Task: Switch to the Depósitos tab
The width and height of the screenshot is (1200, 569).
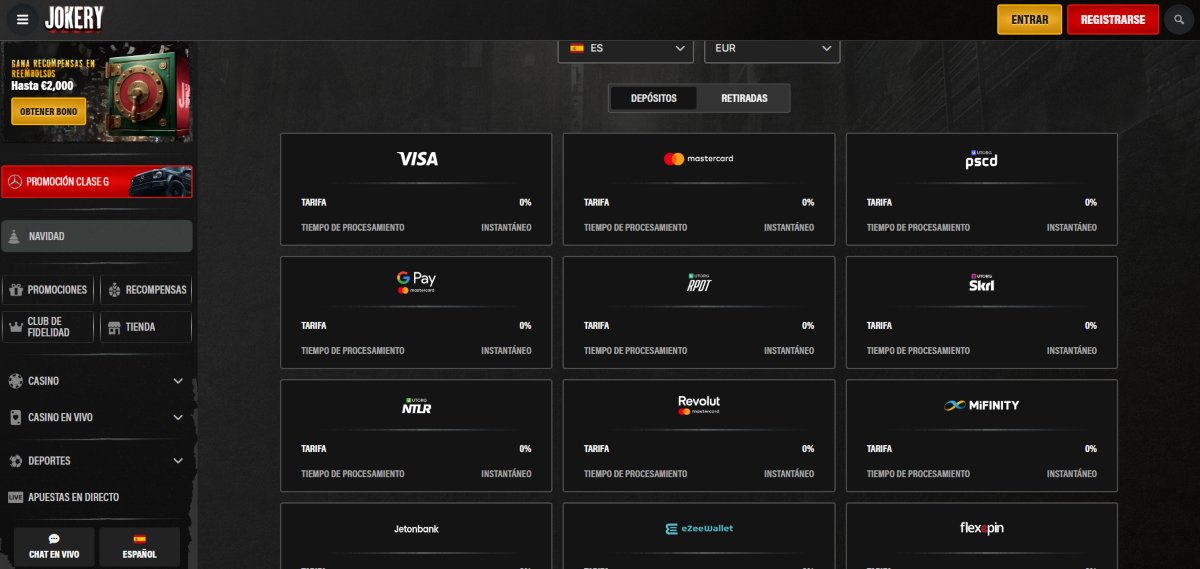Action: pyautogui.click(x=654, y=98)
